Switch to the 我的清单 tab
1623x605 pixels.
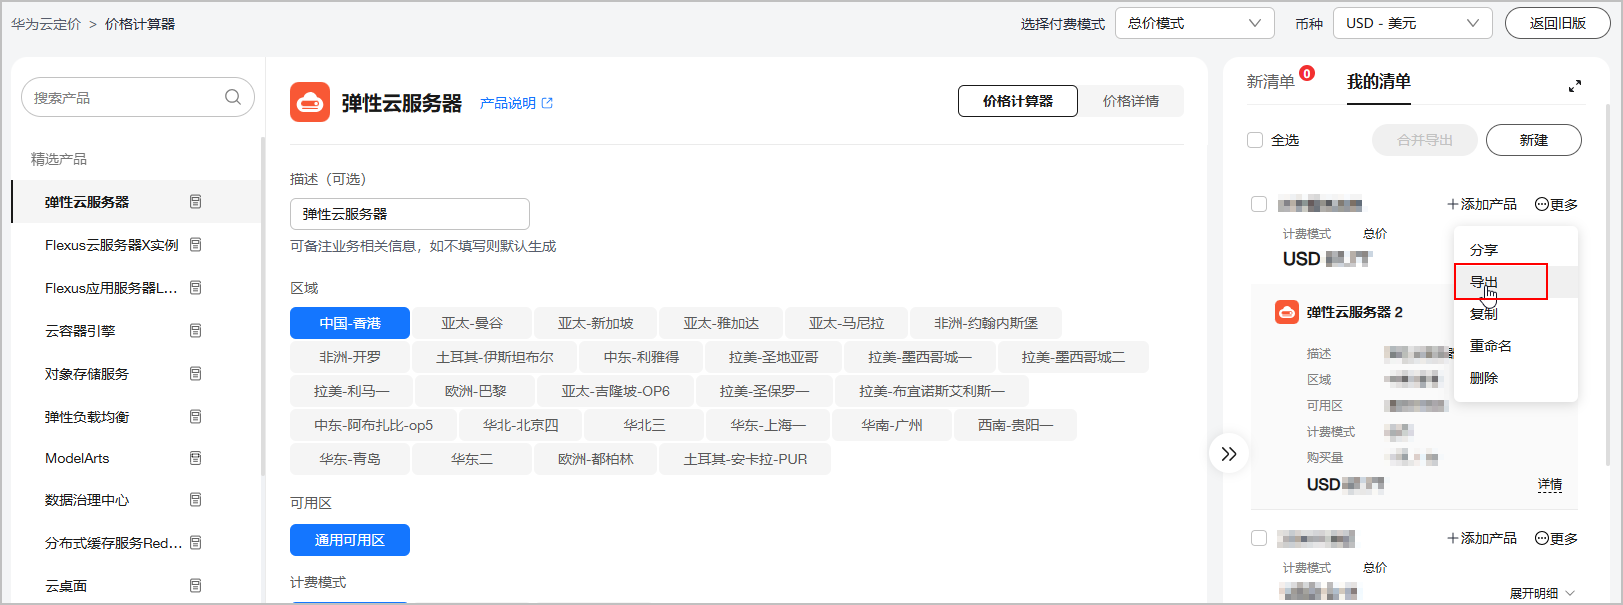1379,82
